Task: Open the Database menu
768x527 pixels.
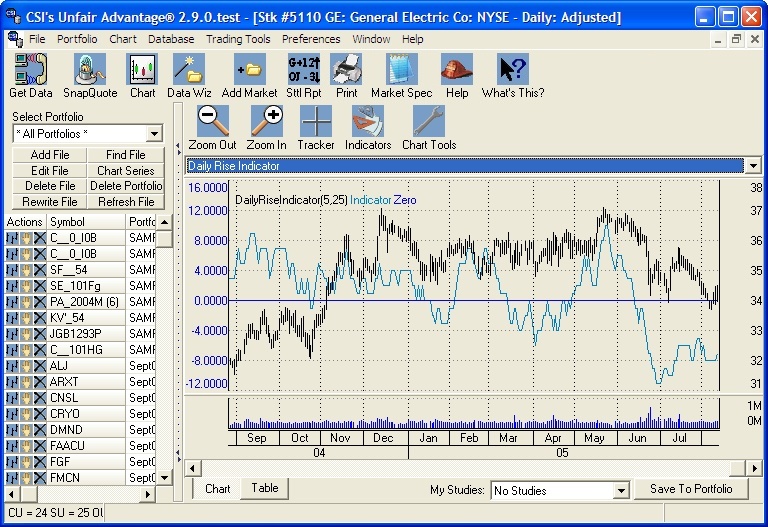Action: (171, 39)
